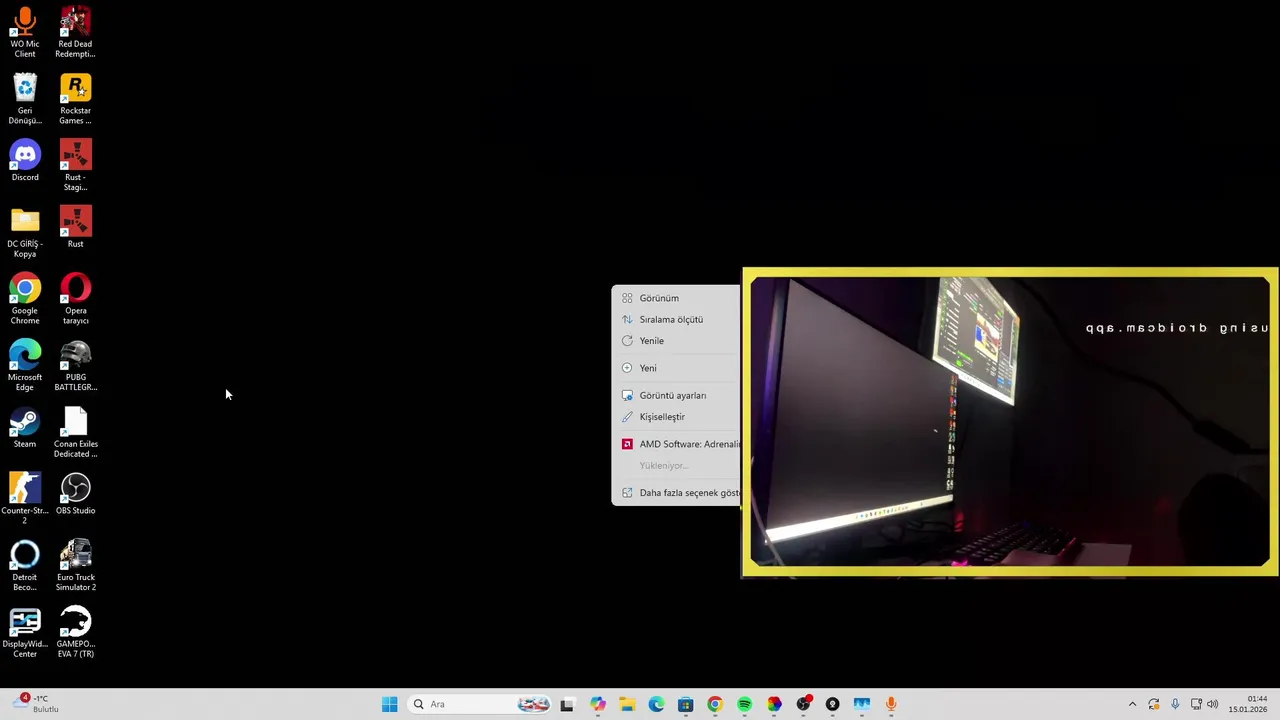Viewport: 1280px width, 720px height.
Task: Click the taskbar search box Ara
Action: click(481, 704)
